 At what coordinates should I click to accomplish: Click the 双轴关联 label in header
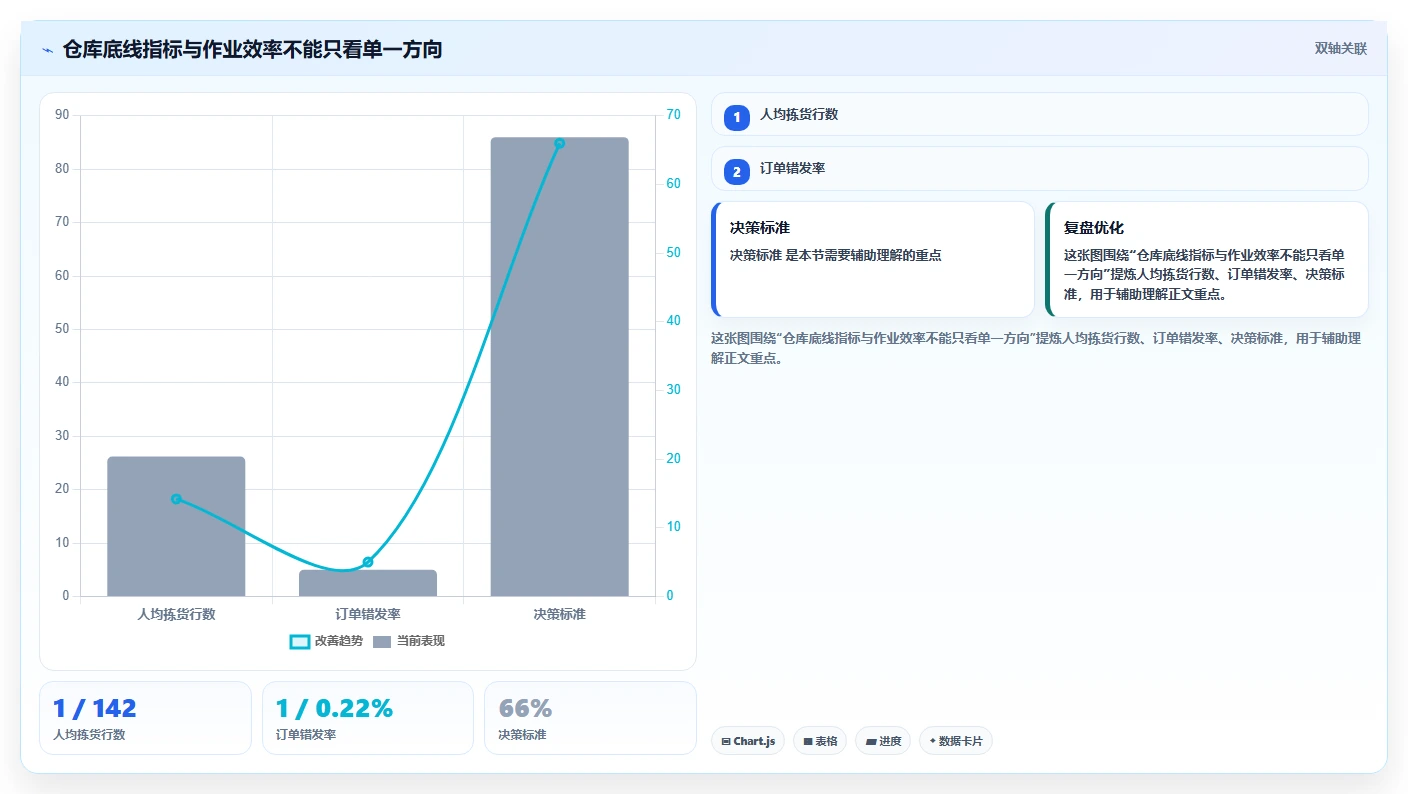1340,49
